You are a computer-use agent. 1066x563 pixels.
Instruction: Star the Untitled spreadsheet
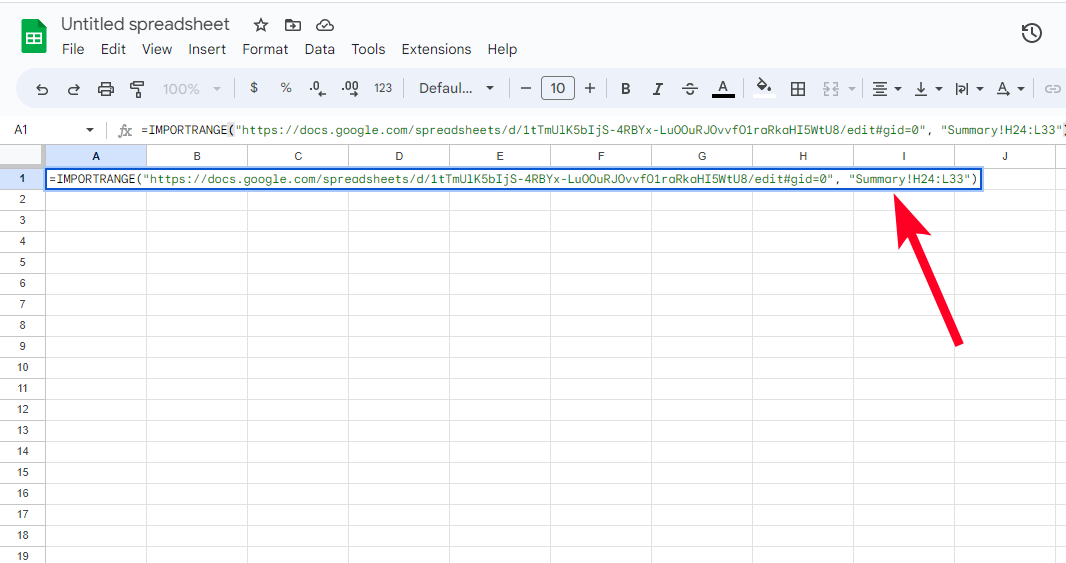point(260,25)
